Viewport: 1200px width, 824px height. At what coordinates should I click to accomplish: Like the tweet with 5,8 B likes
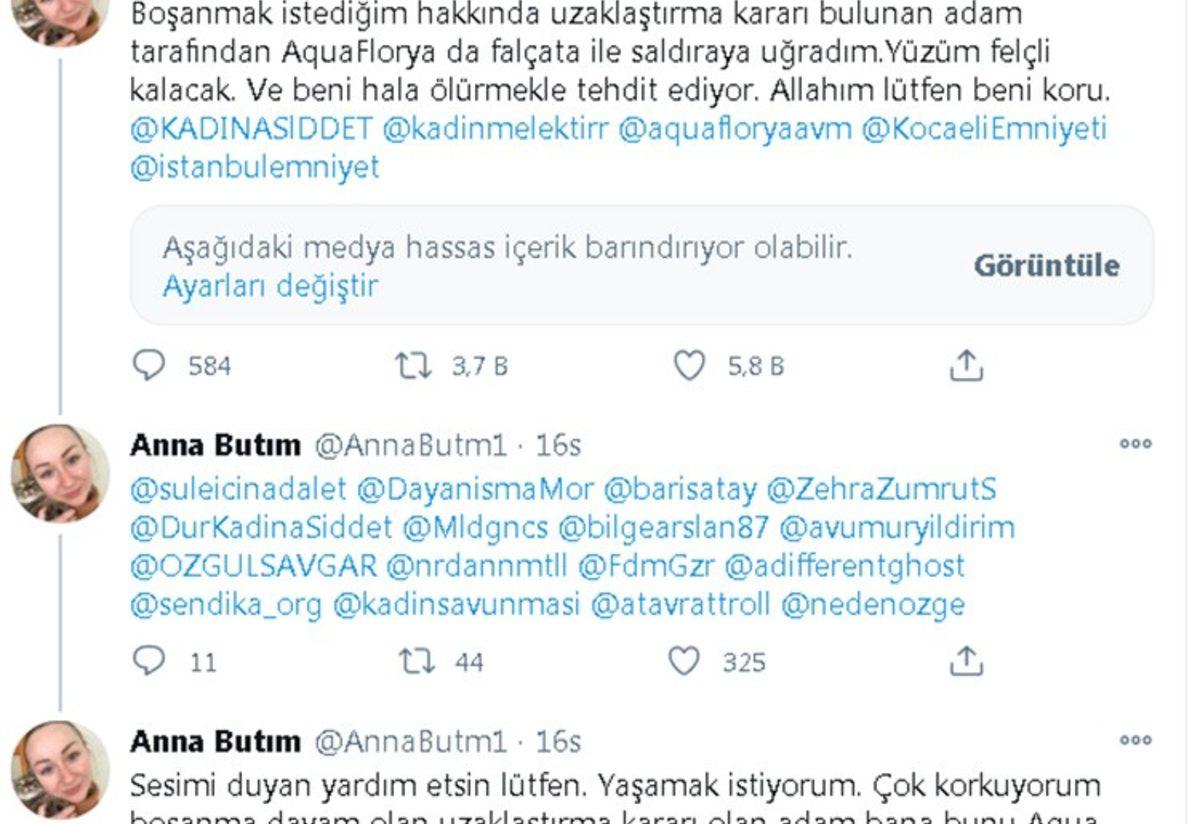[x=689, y=366]
